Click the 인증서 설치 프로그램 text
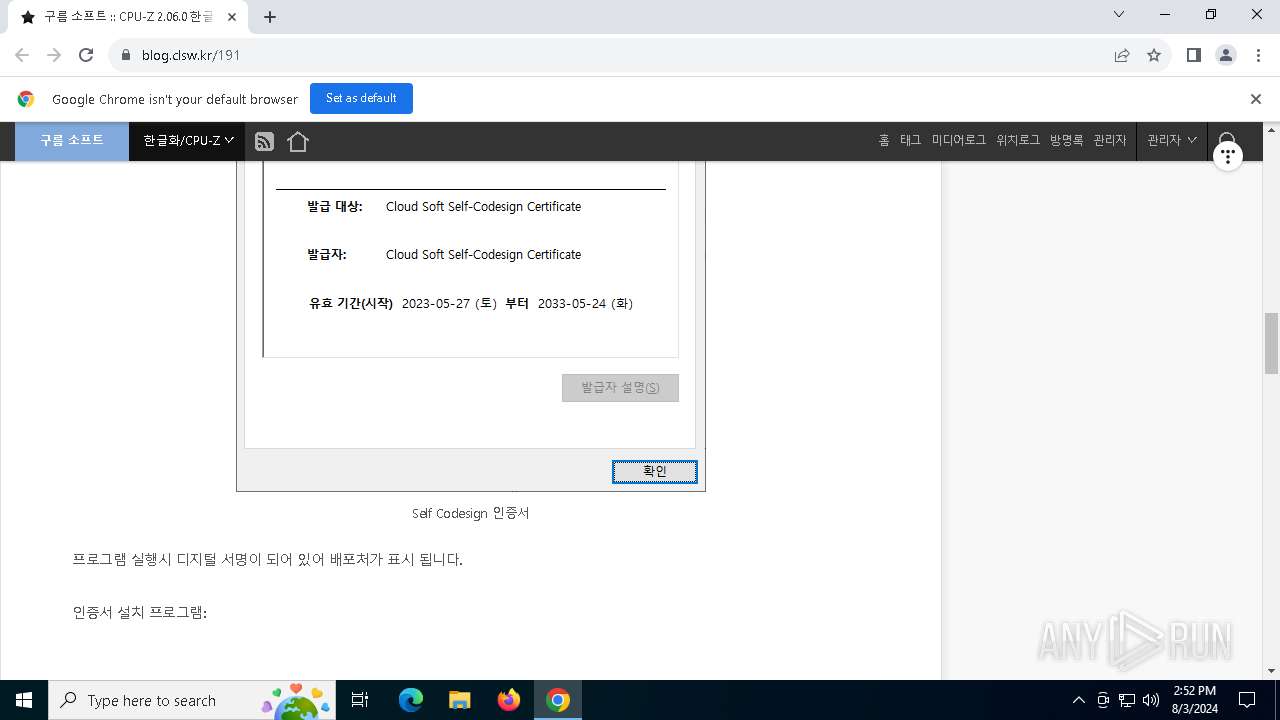Viewport: 1280px width, 720px height. tap(139, 612)
